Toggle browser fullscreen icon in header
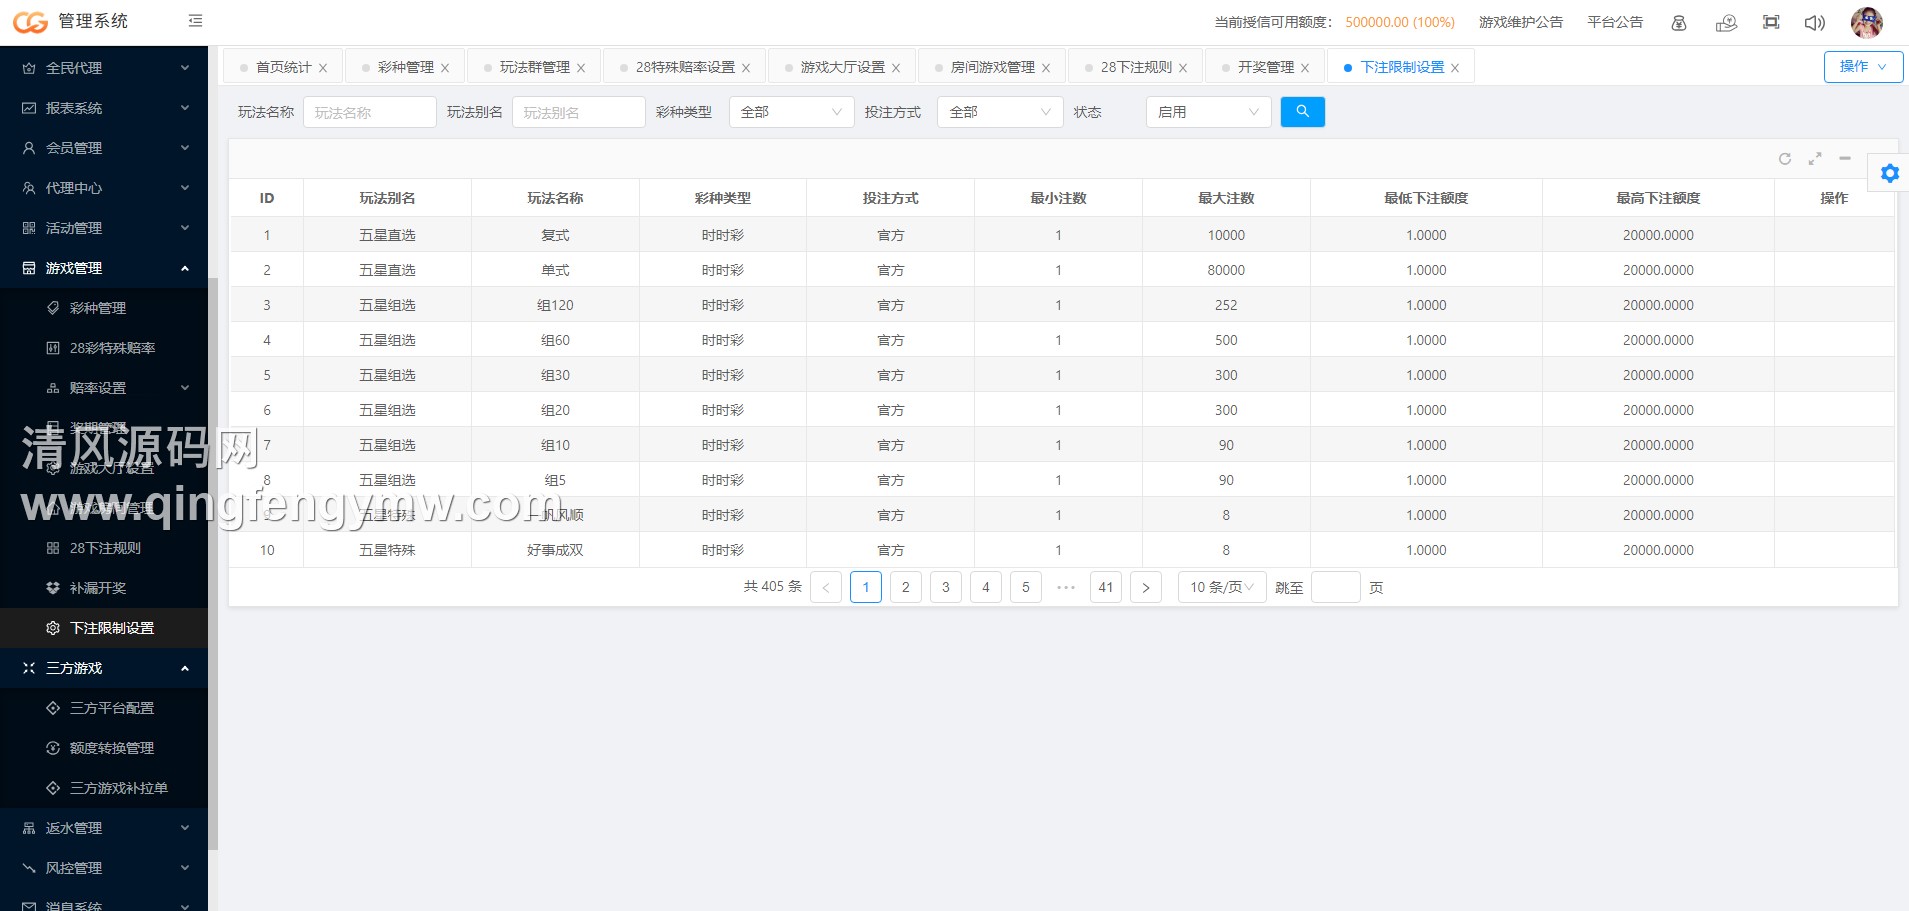This screenshot has width=1909, height=911. coord(1771,22)
